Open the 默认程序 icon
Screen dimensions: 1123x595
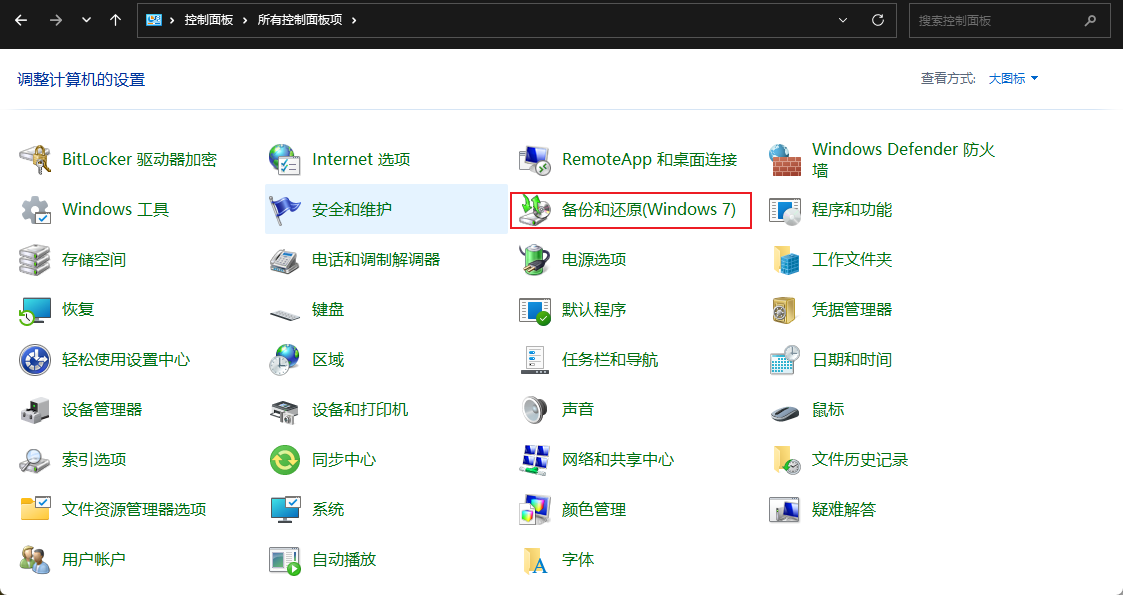(535, 310)
